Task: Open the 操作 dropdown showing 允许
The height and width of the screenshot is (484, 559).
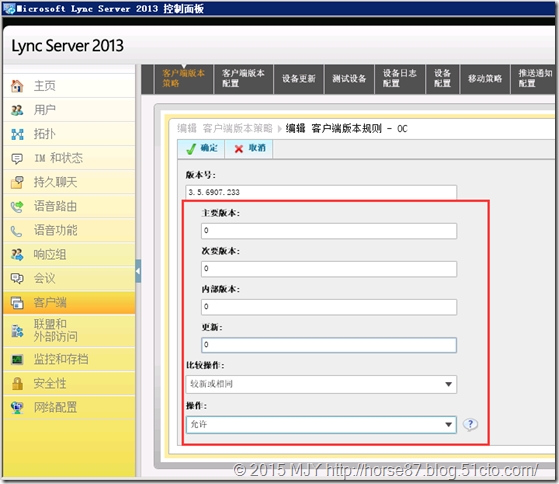Action: pyautogui.click(x=321, y=424)
